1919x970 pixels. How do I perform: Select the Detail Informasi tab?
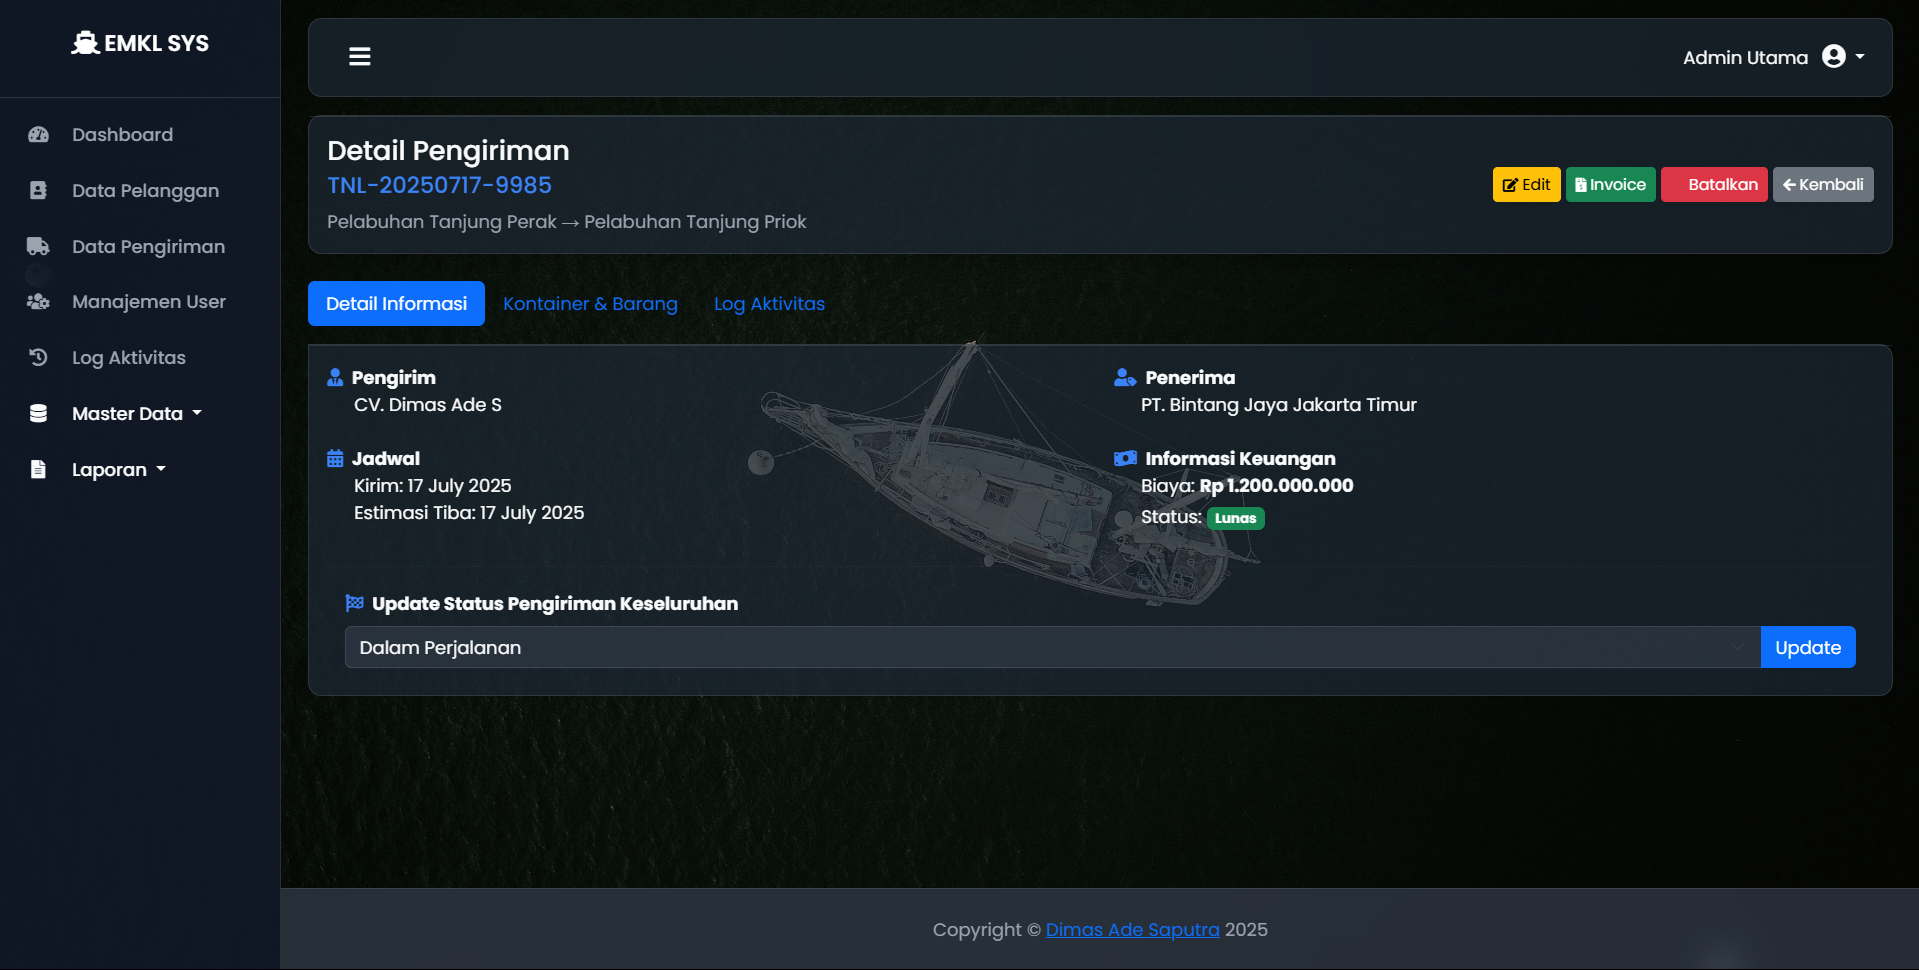pyautogui.click(x=396, y=304)
